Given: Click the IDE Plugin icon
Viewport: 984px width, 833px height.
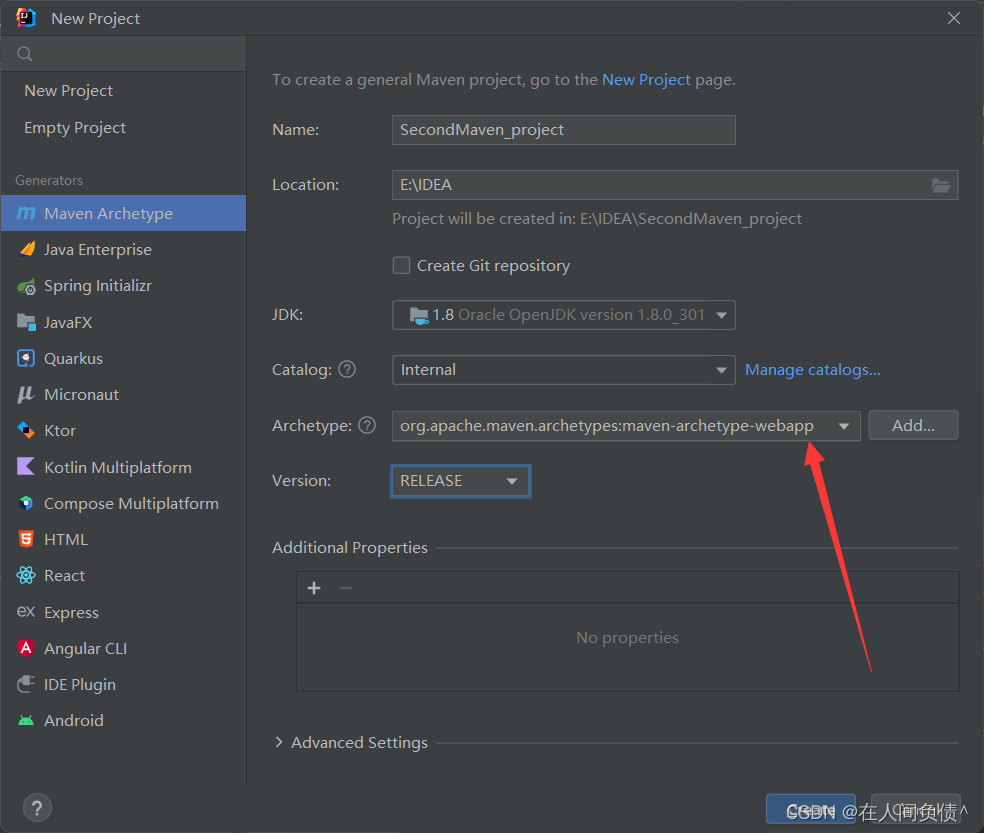Looking at the screenshot, I should (x=26, y=684).
